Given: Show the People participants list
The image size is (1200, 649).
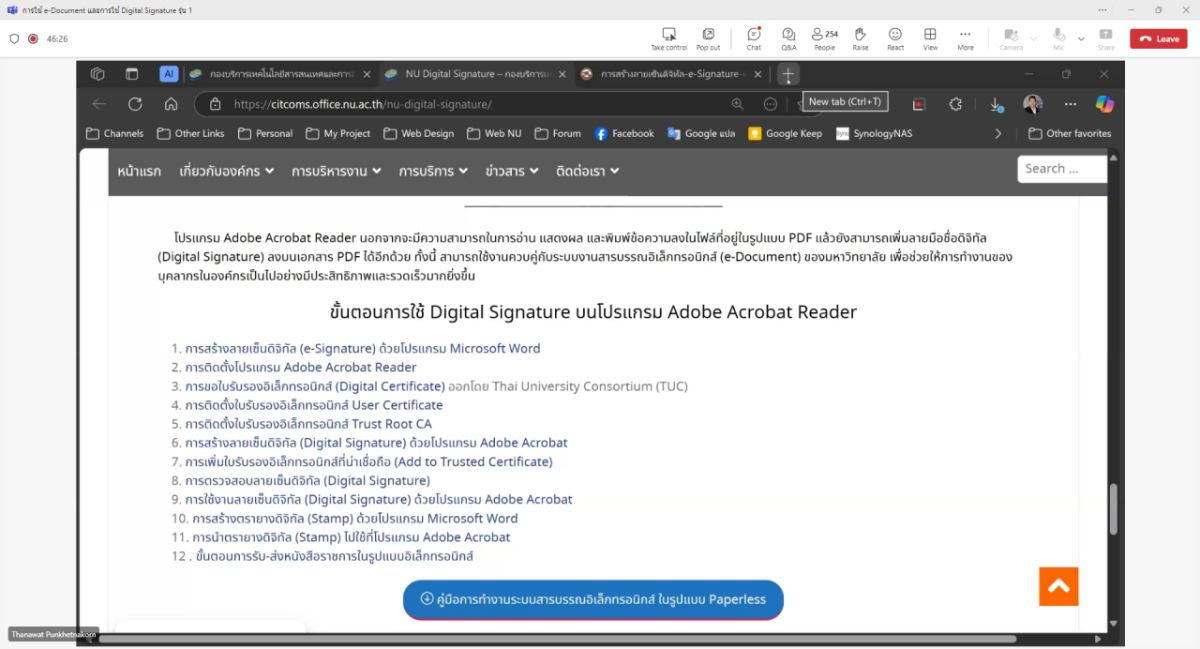Looking at the screenshot, I should [824, 38].
